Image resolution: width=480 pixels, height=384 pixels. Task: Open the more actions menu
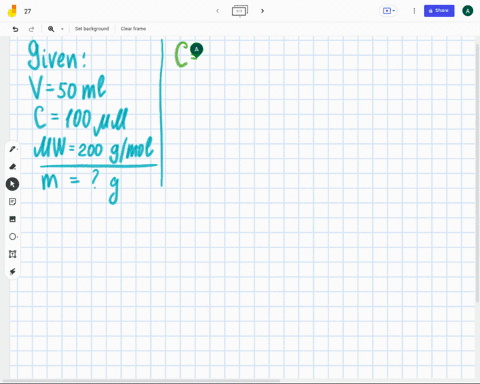click(x=414, y=11)
